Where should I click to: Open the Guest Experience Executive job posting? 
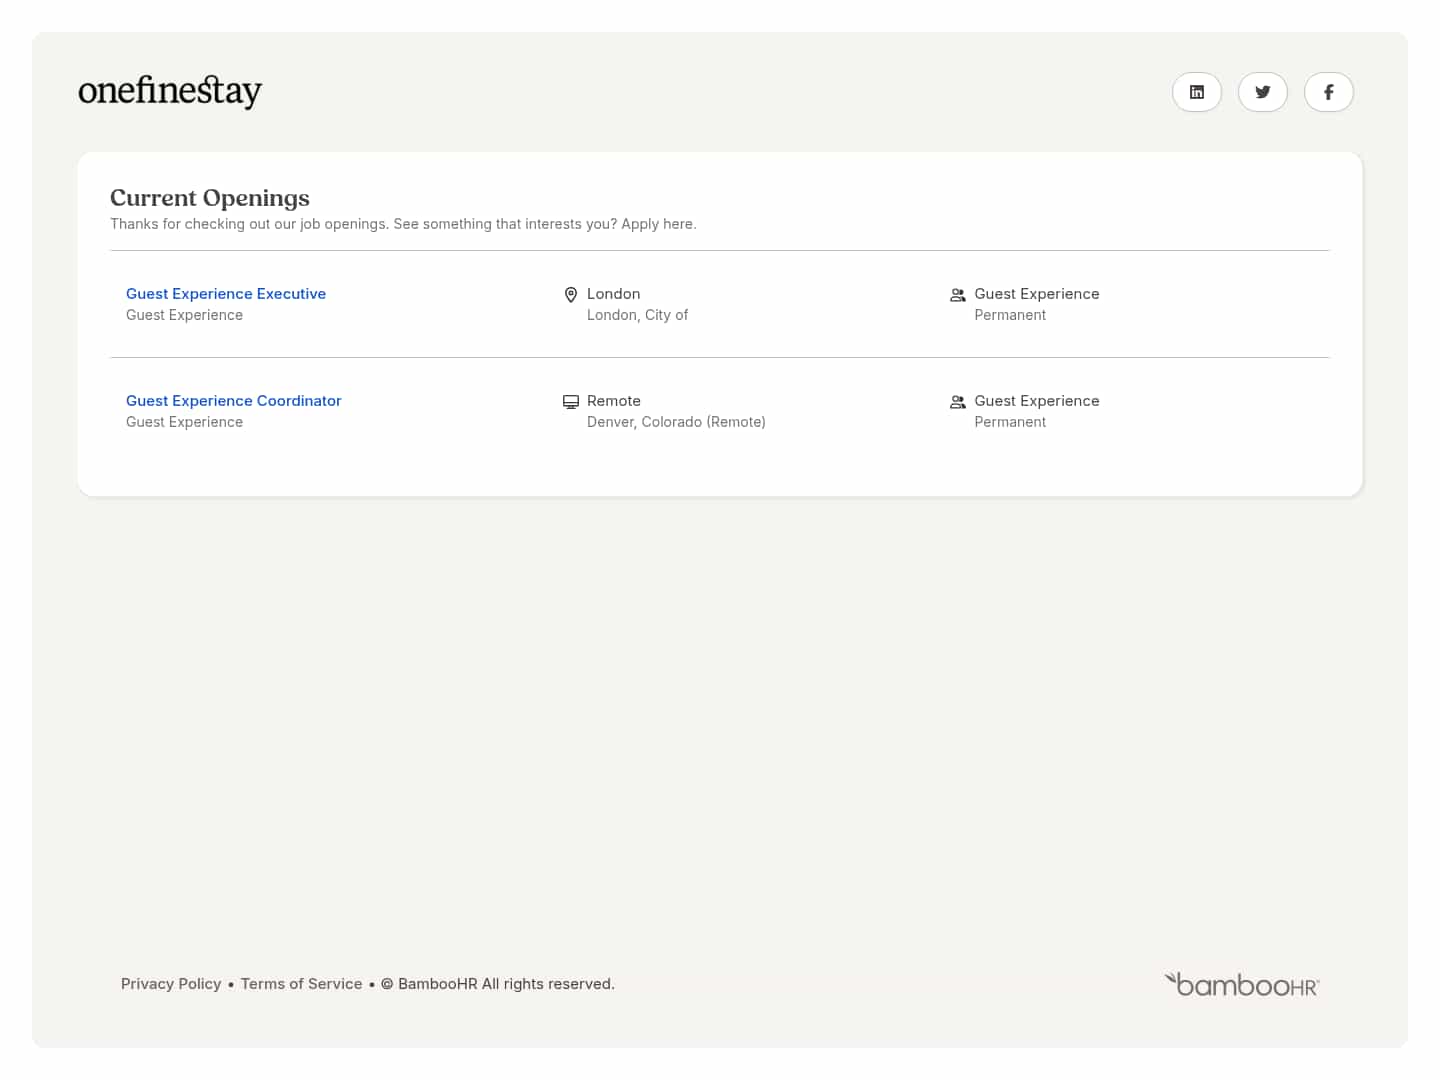pyautogui.click(x=226, y=293)
